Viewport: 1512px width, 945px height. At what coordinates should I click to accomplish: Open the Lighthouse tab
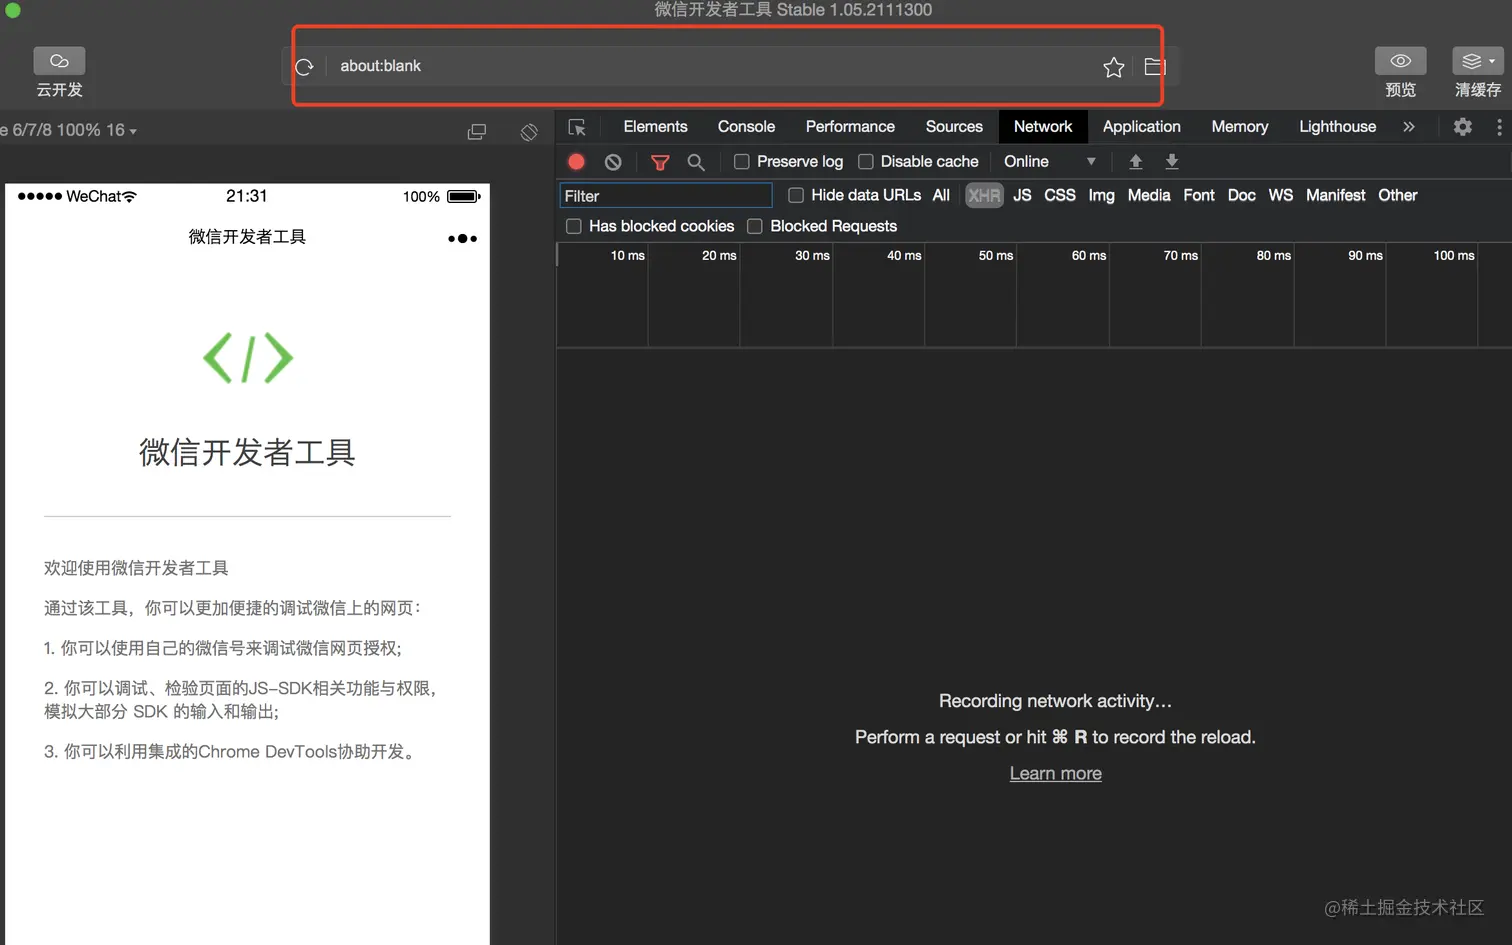(x=1337, y=127)
